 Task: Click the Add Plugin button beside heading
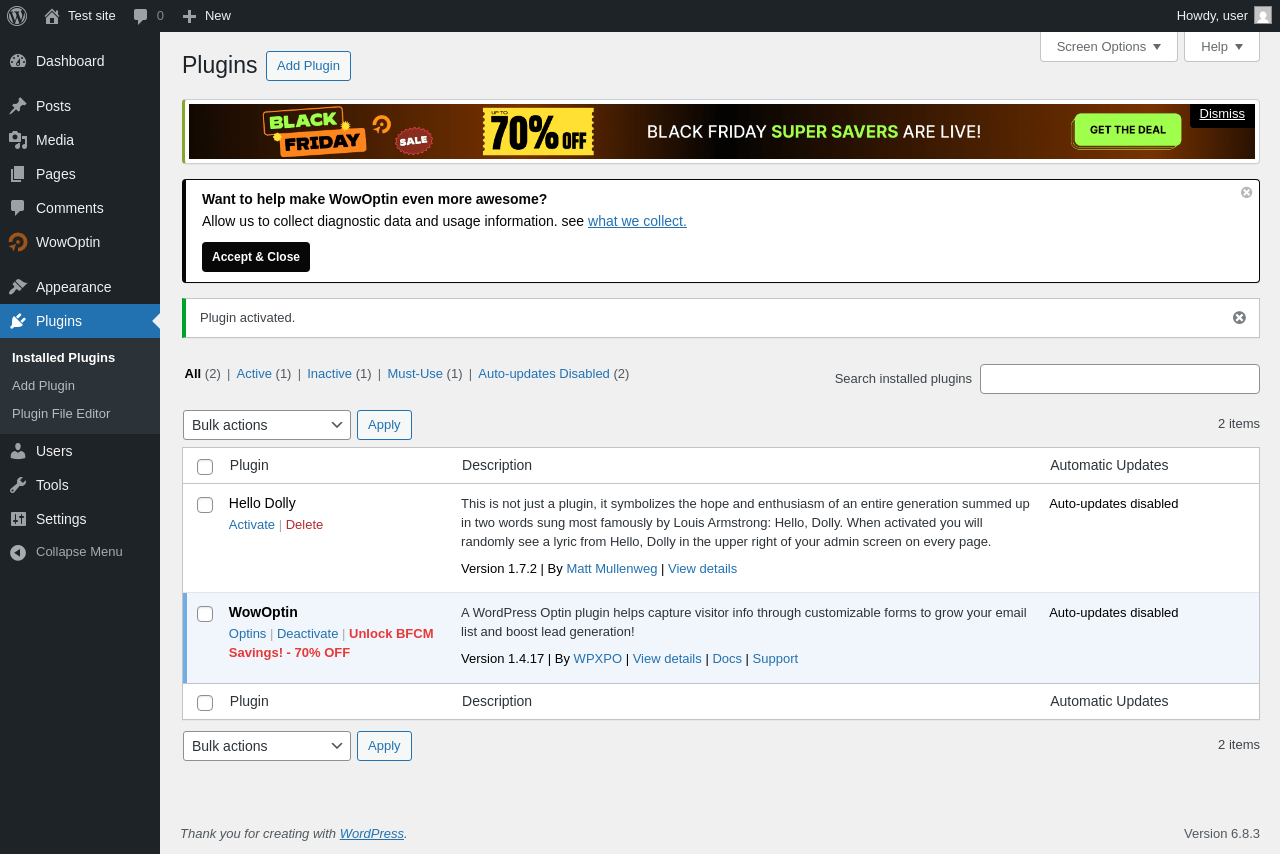point(308,66)
